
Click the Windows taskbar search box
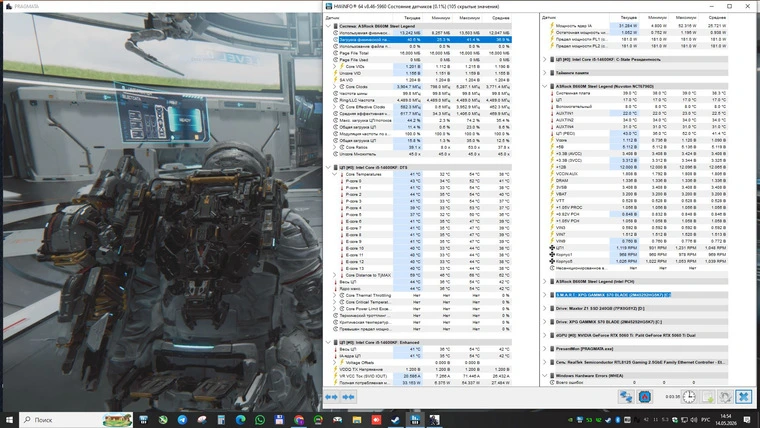[77, 420]
